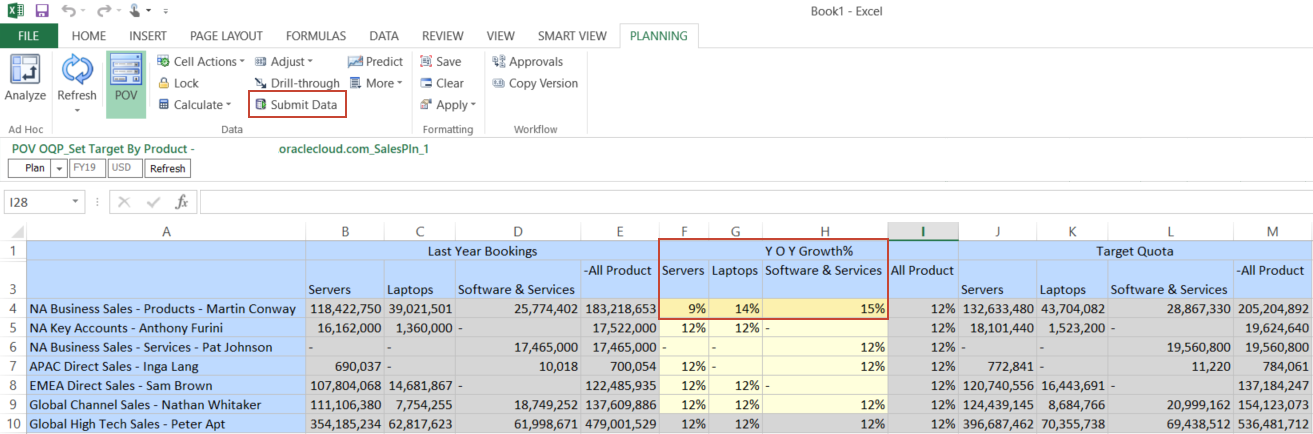The height and width of the screenshot is (434, 1313).
Task: Click the Touch mode icon
Action: 137,11
